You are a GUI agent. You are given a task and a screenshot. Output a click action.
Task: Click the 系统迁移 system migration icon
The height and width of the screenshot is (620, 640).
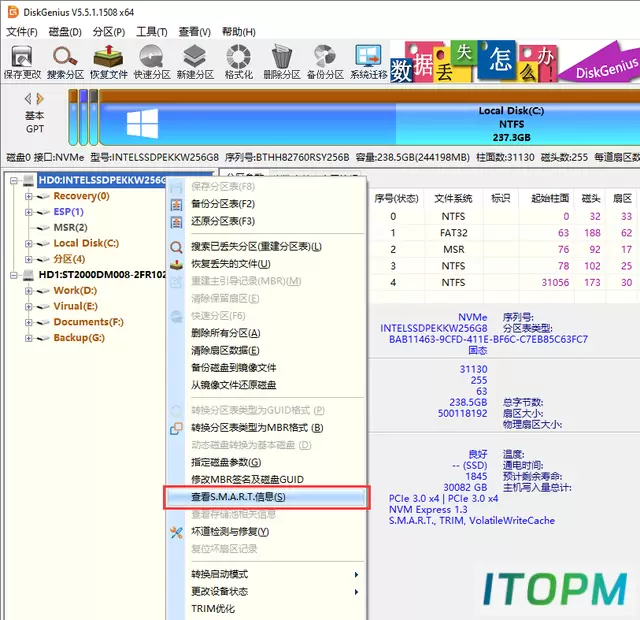coord(369,62)
